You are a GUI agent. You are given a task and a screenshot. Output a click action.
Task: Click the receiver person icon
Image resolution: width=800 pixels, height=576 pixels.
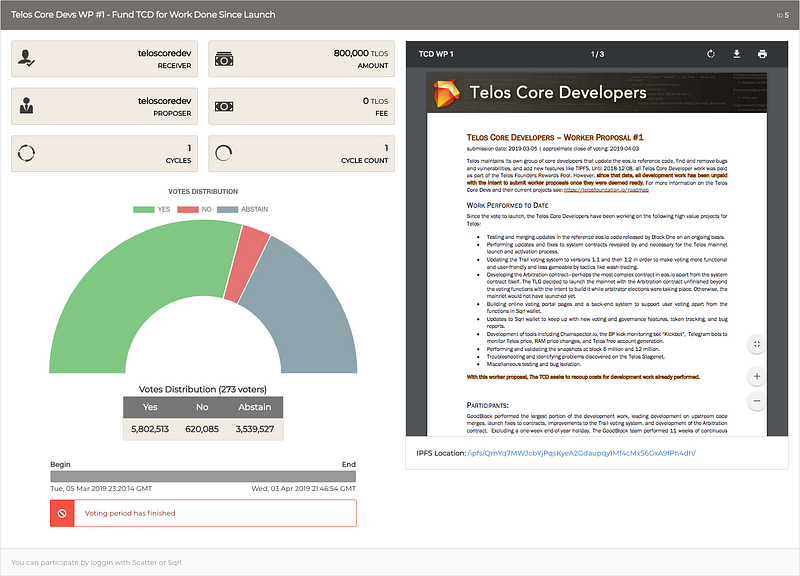28,59
